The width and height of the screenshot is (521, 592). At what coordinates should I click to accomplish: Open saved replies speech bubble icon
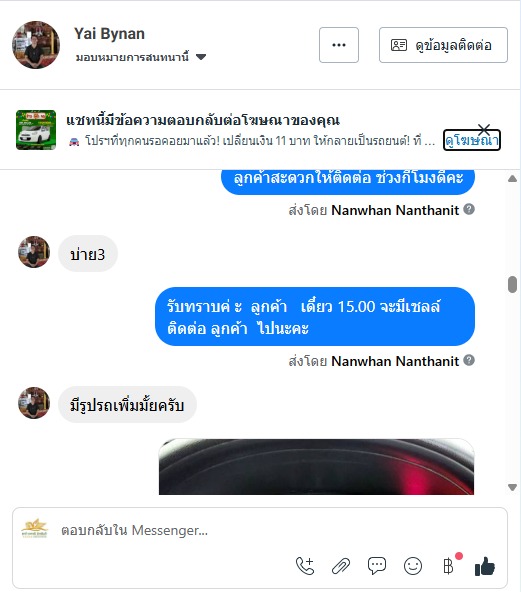tap(376, 566)
